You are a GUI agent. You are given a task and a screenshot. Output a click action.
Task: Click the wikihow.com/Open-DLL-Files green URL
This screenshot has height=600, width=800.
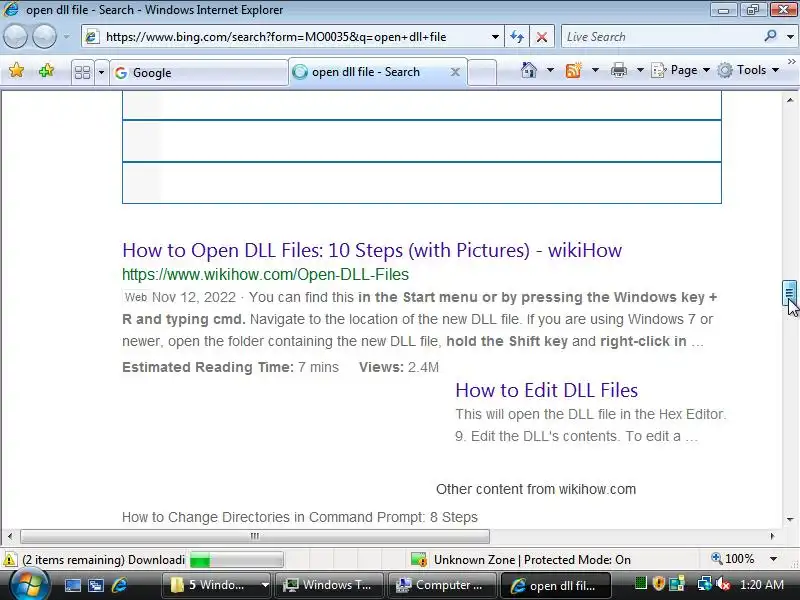click(x=265, y=274)
